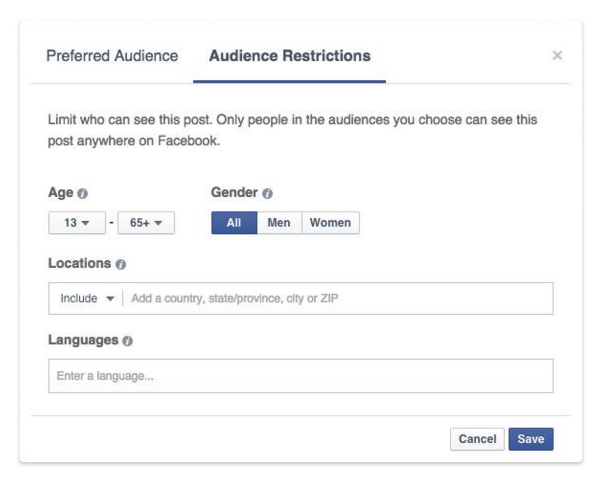Focus the Enter a language field
The height and width of the screenshot is (480, 601).
pos(301,376)
